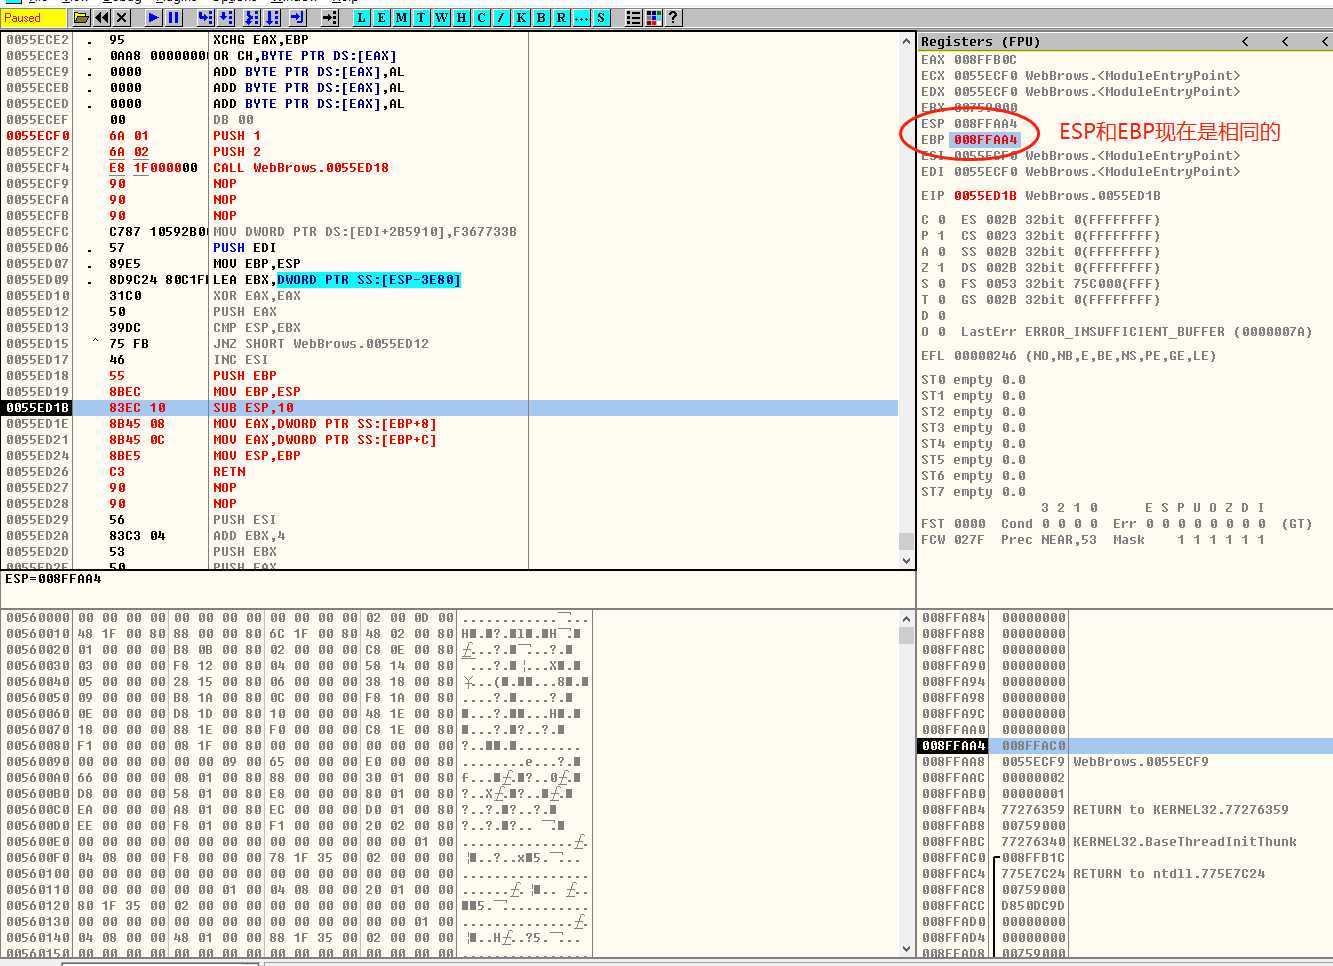Image resolution: width=1333 pixels, height=966 pixels.
Task: Click the Execute till return icon
Action: [298, 18]
